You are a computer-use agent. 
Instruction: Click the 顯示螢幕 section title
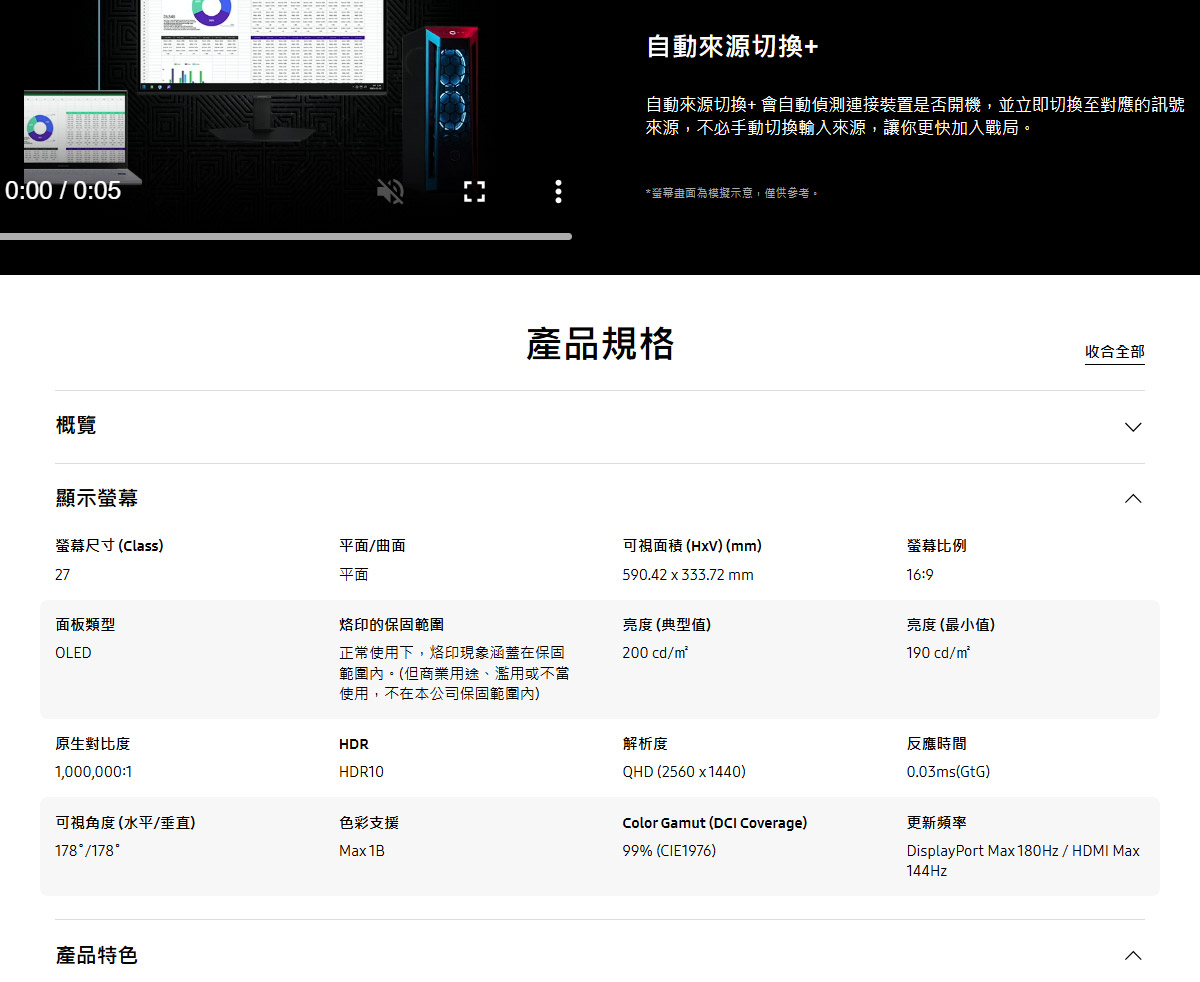[x=97, y=498]
